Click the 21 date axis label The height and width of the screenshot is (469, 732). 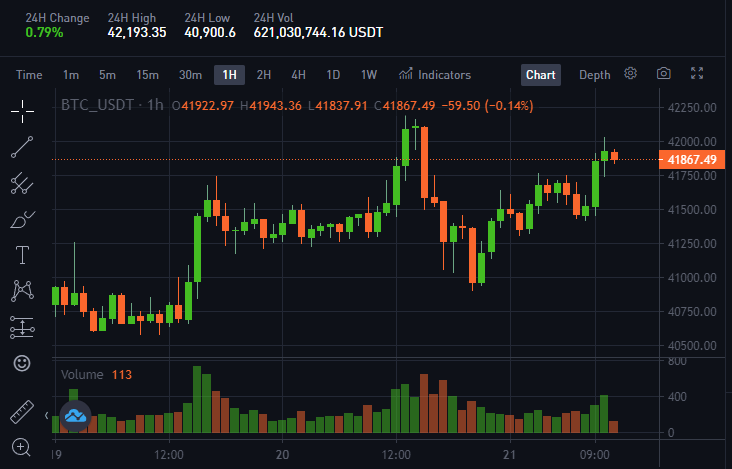click(x=510, y=455)
